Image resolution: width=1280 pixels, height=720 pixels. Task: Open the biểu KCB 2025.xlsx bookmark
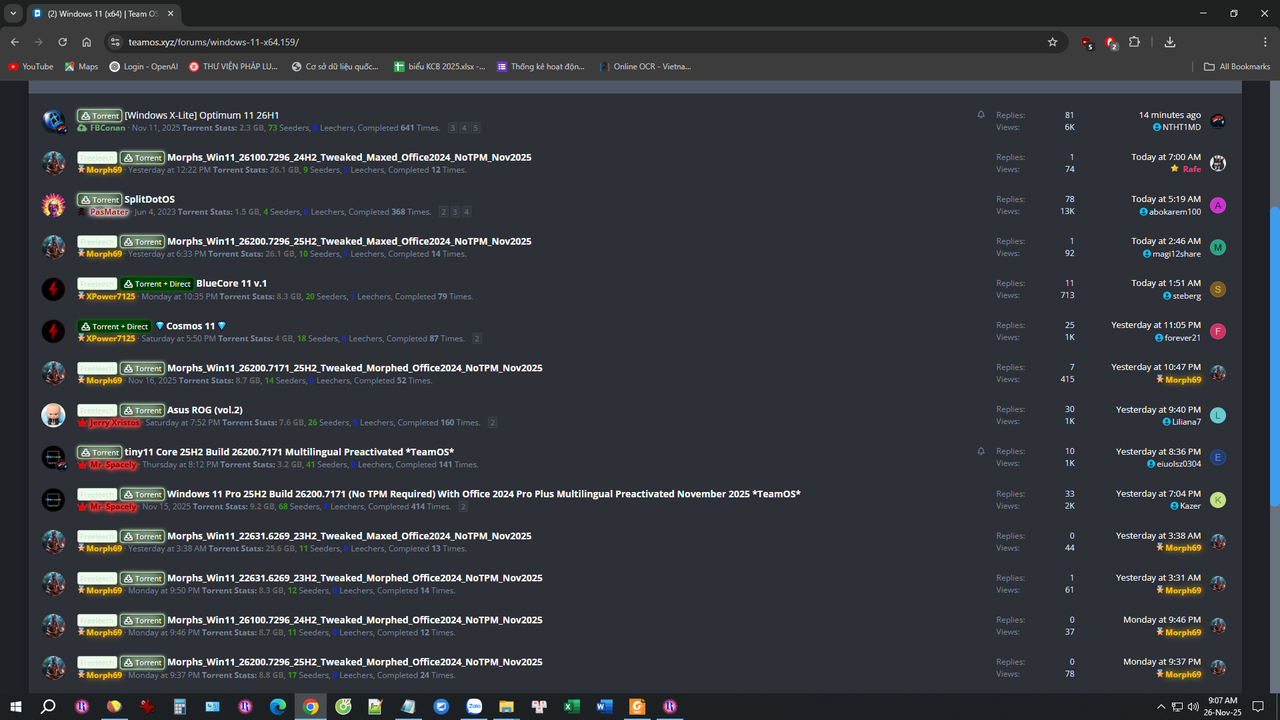point(439,67)
